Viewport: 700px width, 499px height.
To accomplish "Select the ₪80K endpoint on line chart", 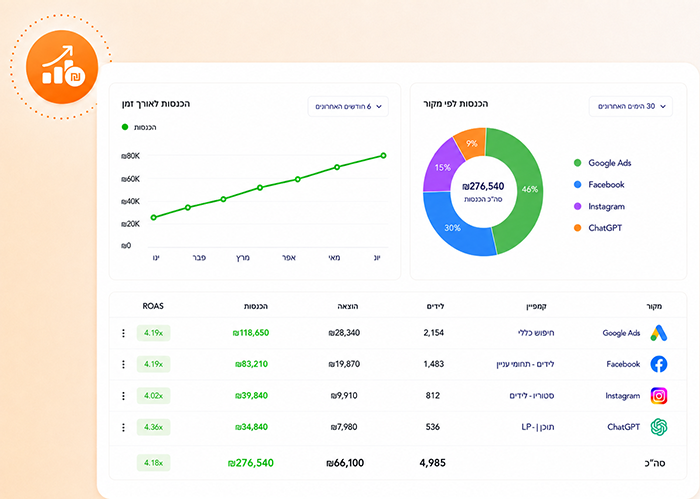I will coord(383,156).
